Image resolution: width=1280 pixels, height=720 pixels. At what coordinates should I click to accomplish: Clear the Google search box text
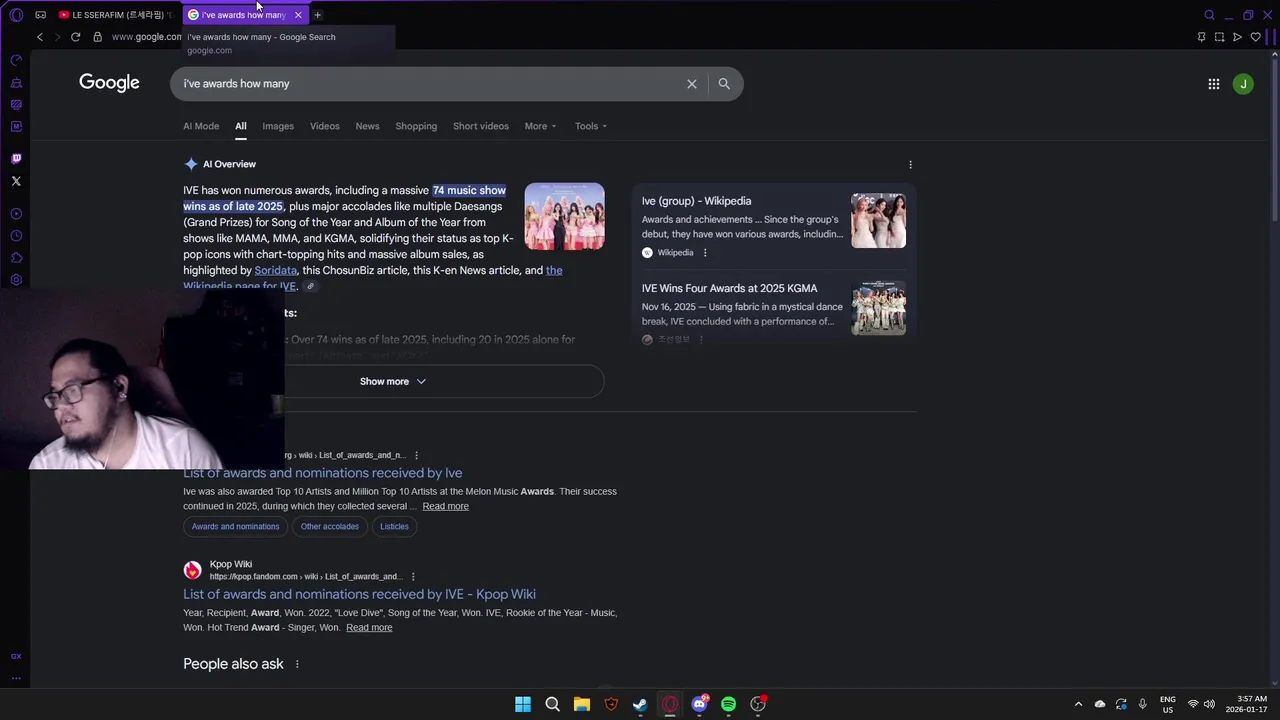click(691, 84)
